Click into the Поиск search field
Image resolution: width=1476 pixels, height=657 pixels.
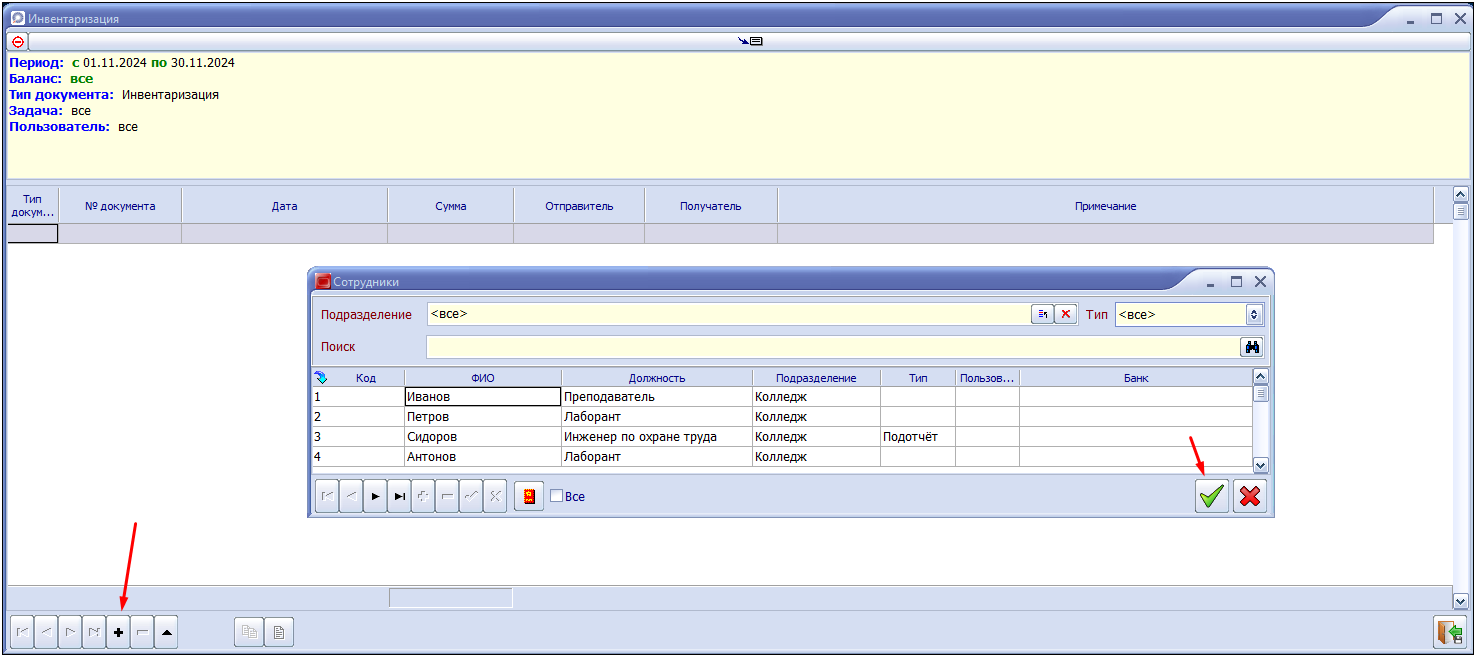[x=832, y=347]
